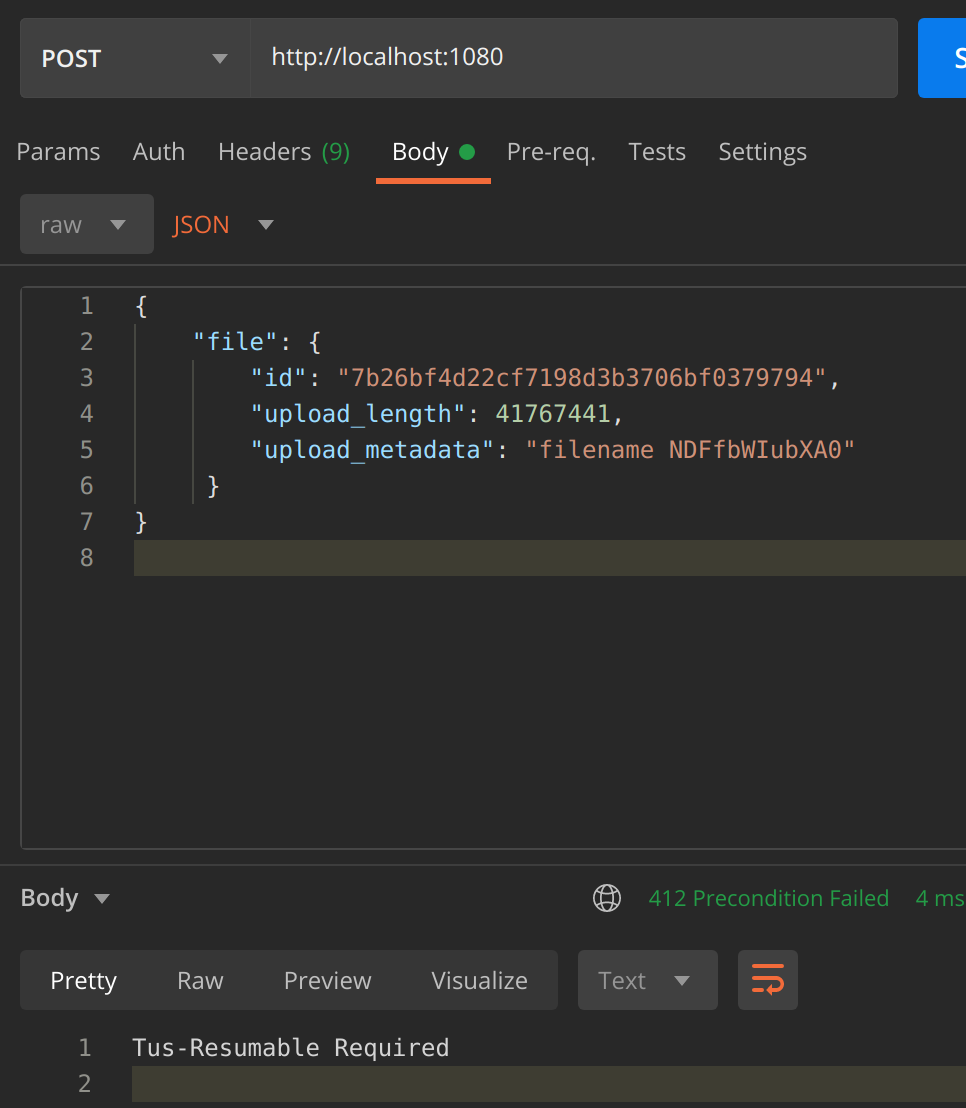Click the number 41767441
The image size is (966, 1108).
tap(553, 414)
